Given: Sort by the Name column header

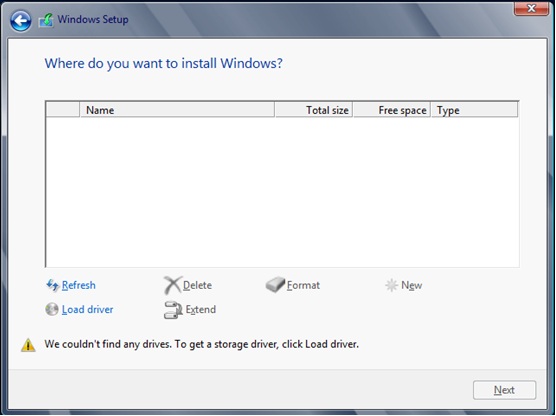Looking at the screenshot, I should [x=177, y=110].
